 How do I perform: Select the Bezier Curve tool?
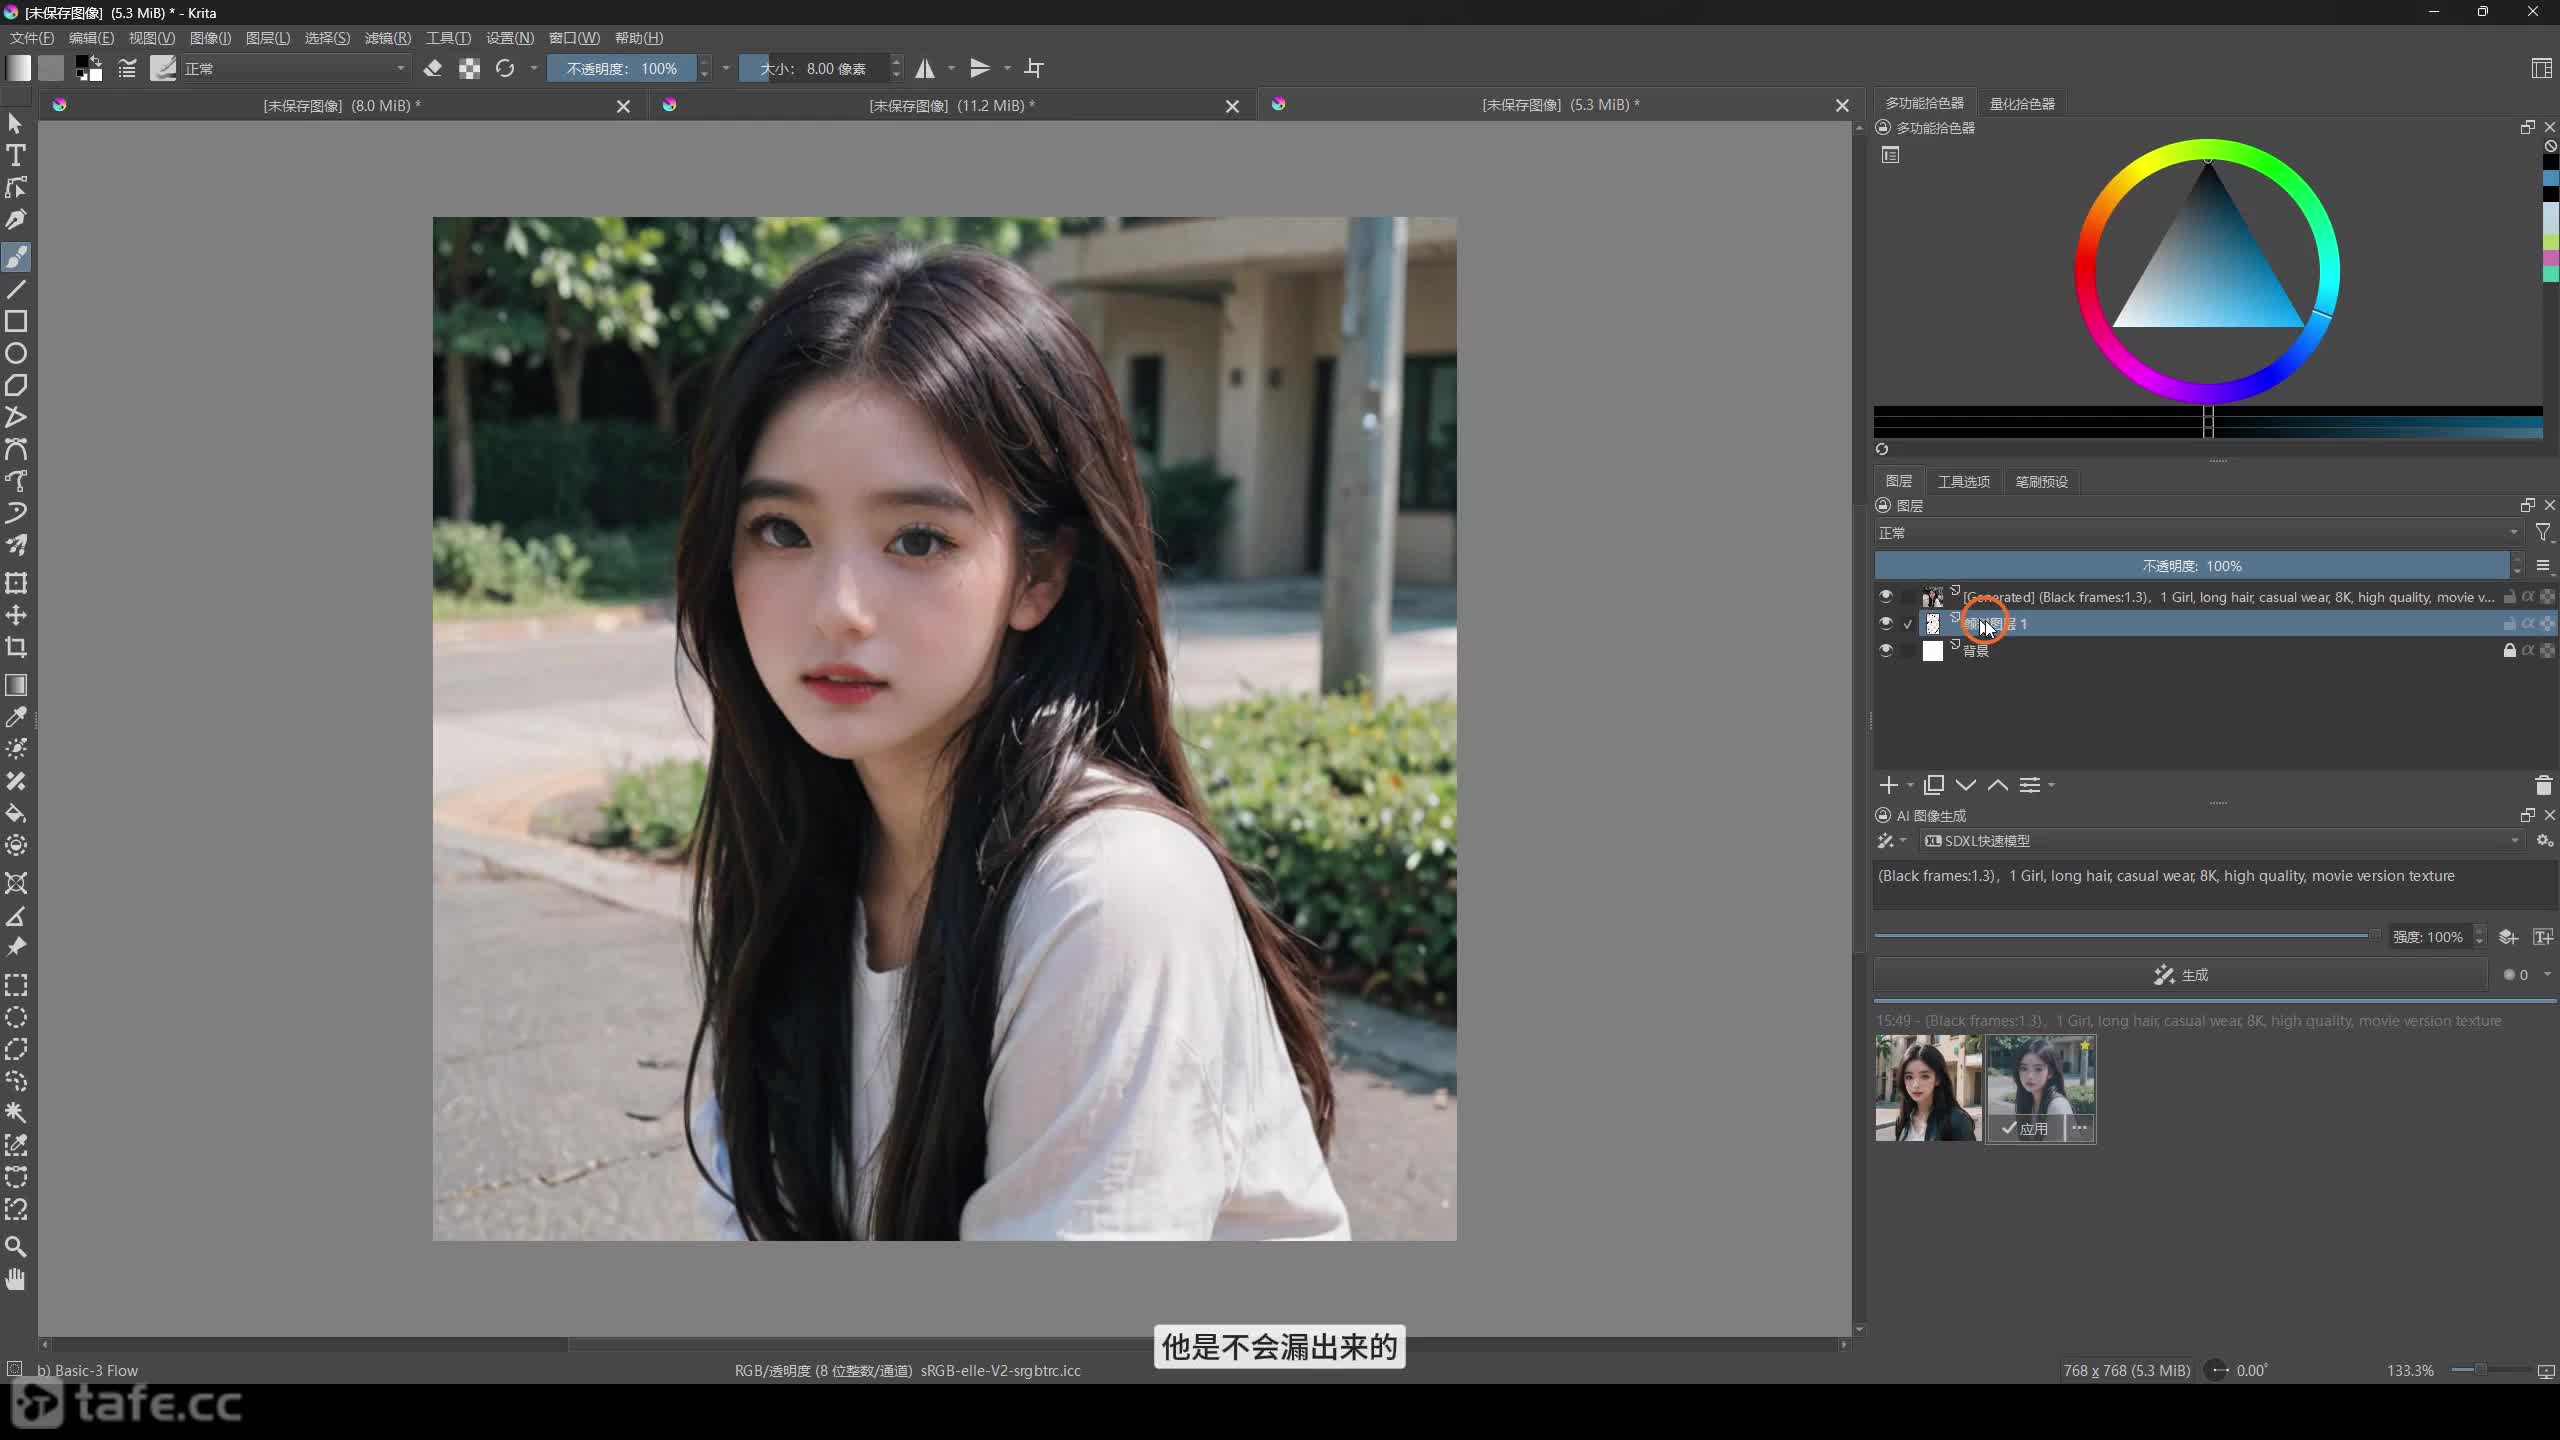[x=16, y=449]
